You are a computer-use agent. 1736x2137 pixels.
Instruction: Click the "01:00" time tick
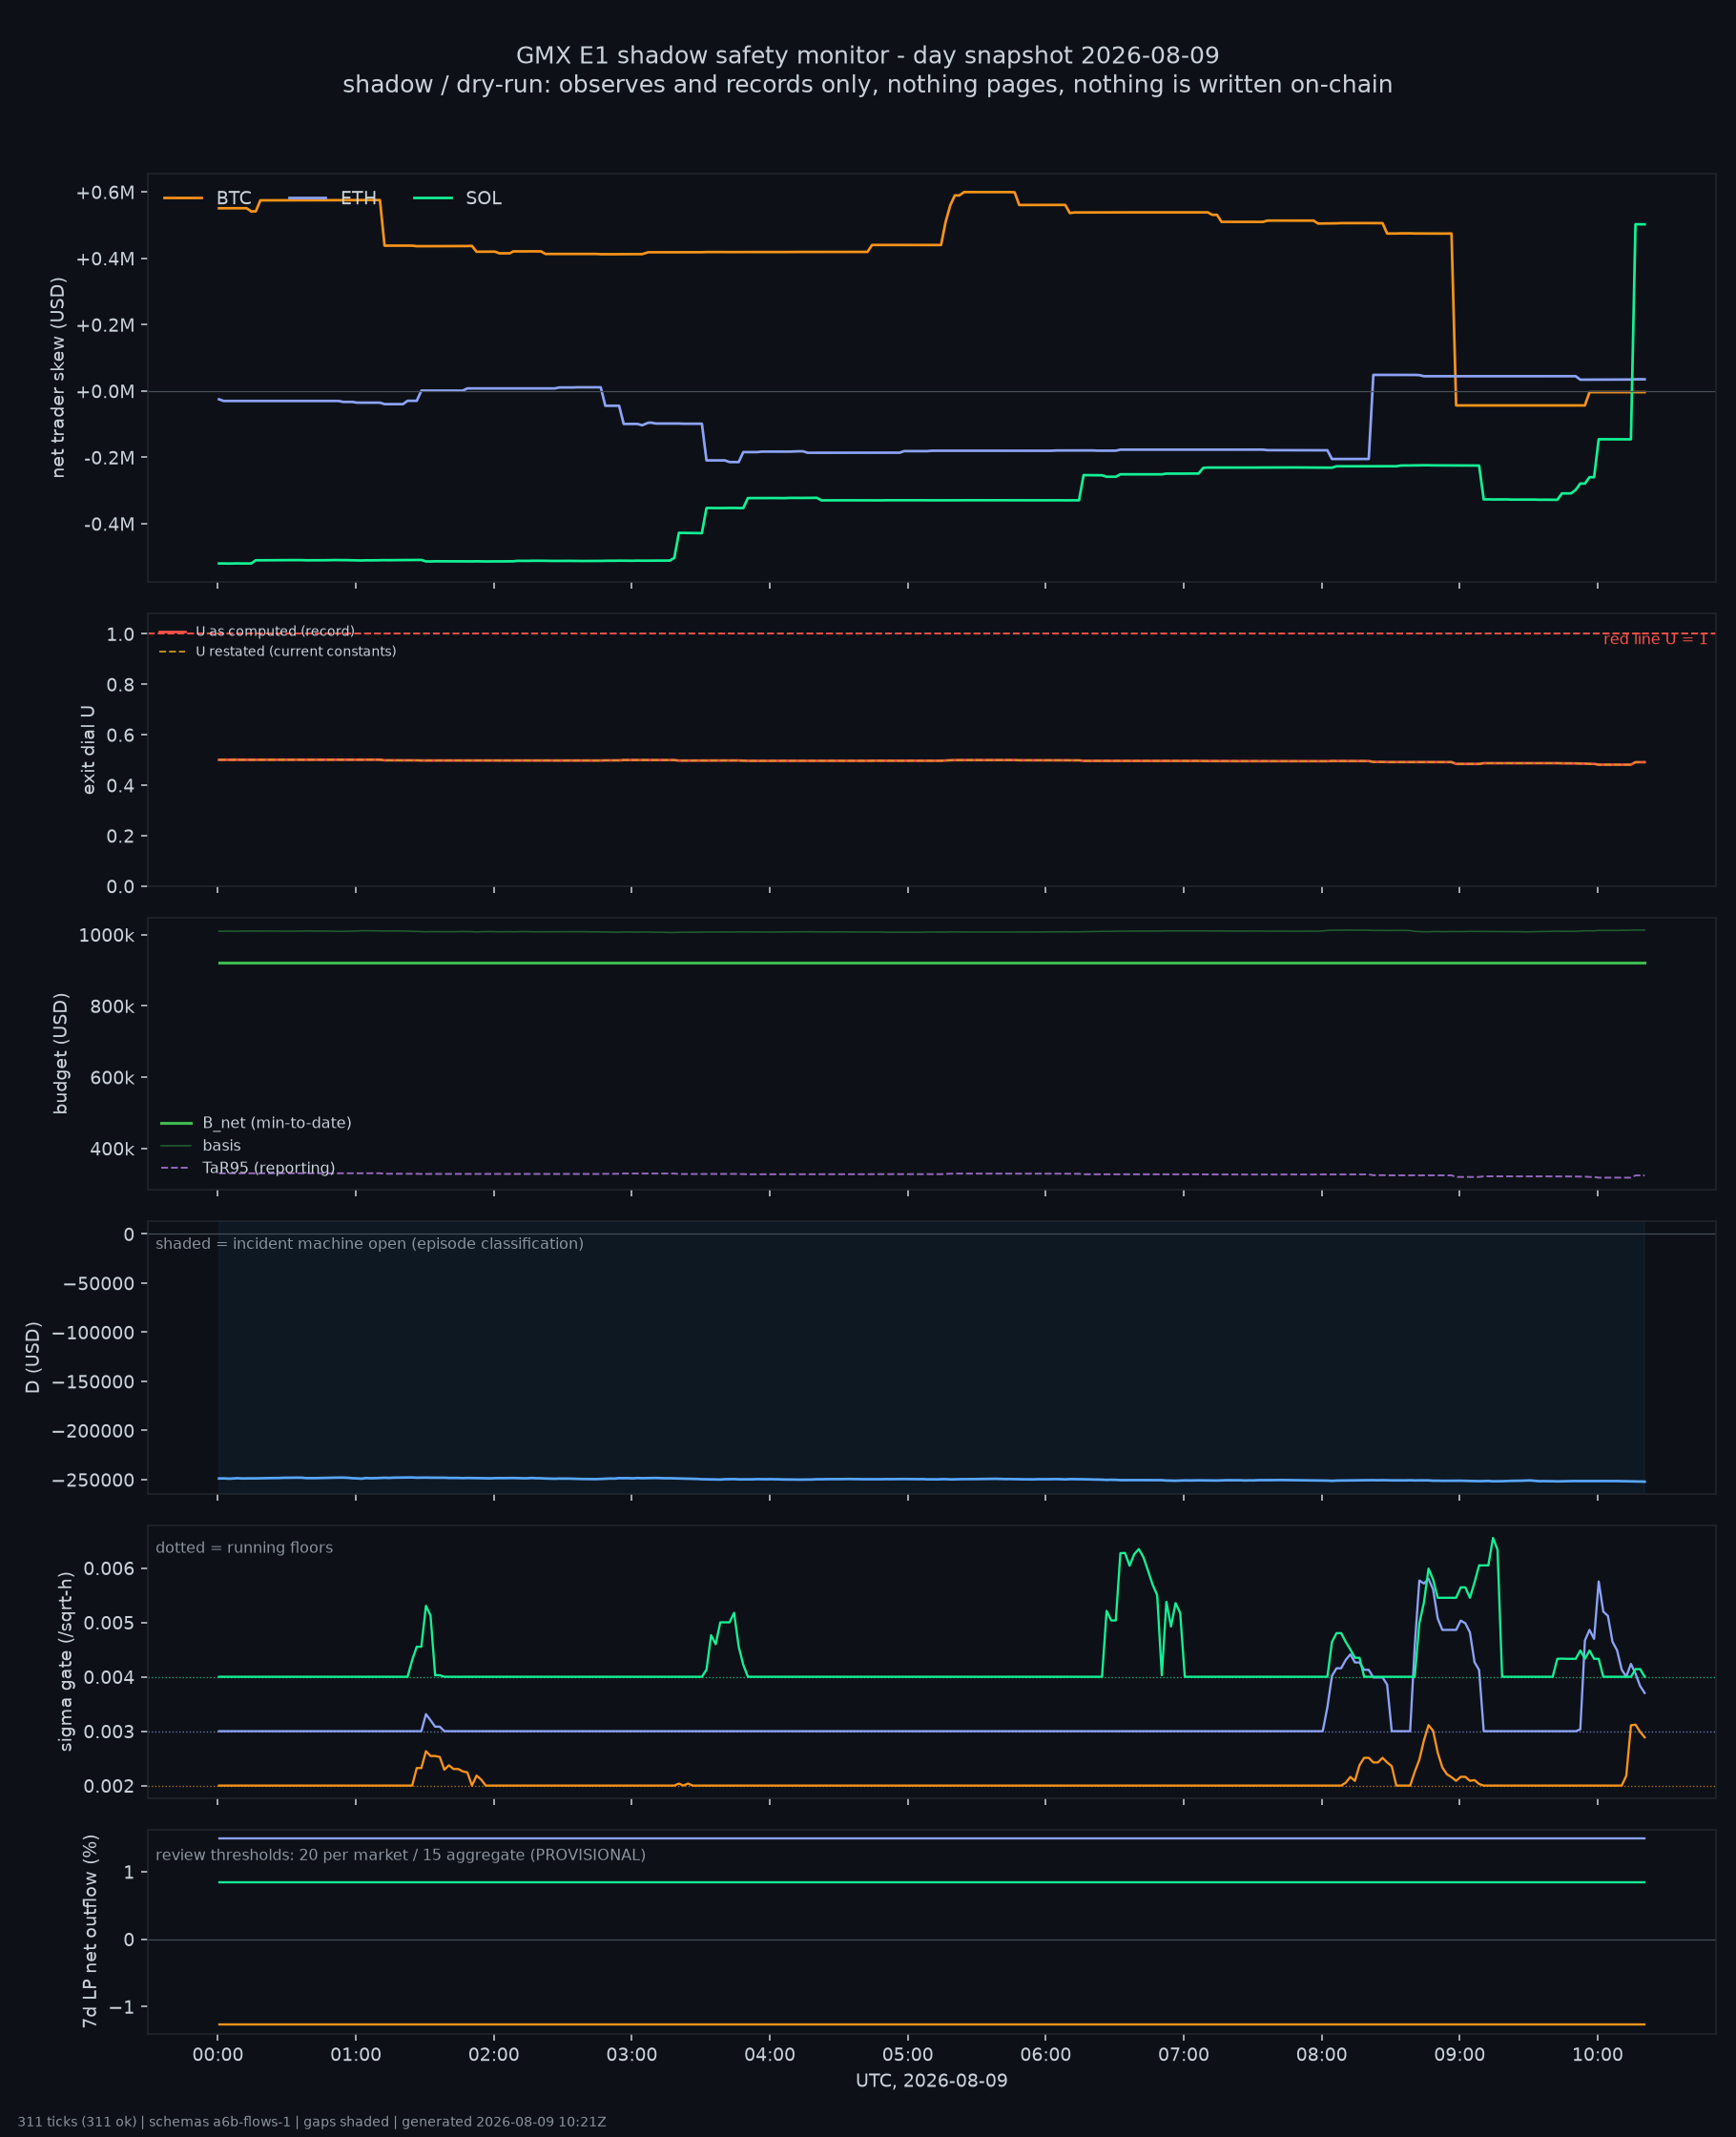[356, 2055]
